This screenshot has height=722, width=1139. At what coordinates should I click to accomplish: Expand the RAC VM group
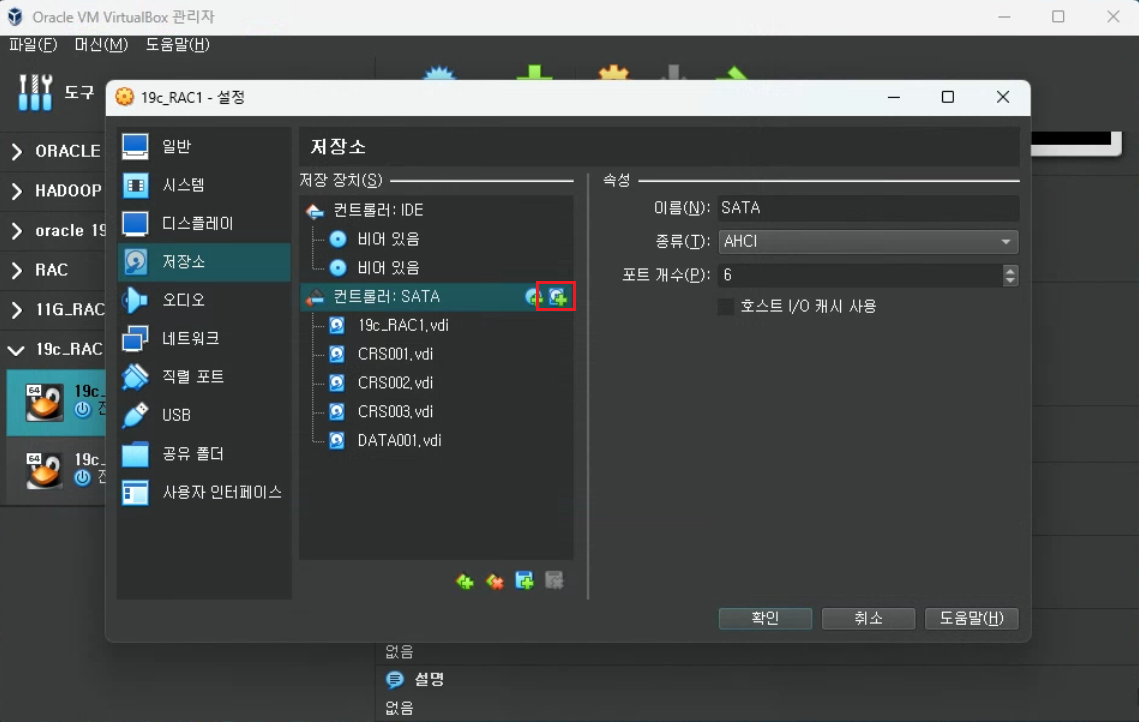point(17,270)
